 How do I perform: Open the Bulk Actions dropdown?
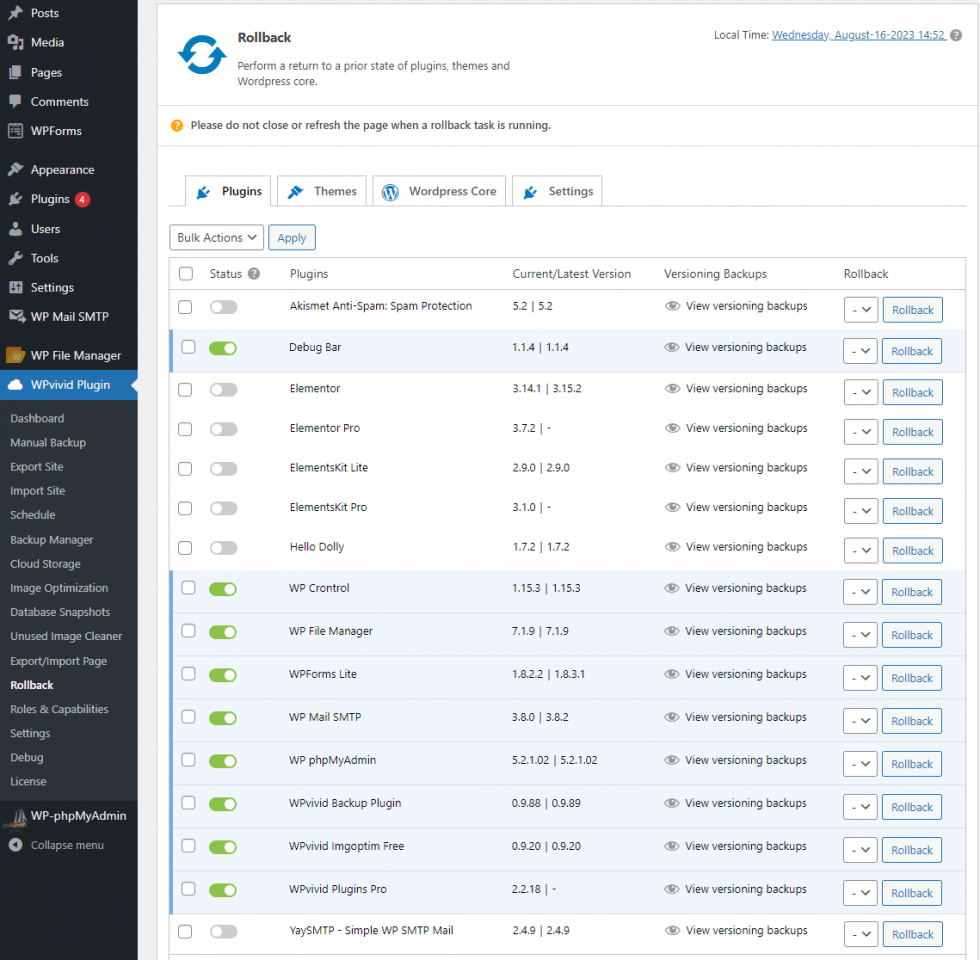click(x=216, y=237)
